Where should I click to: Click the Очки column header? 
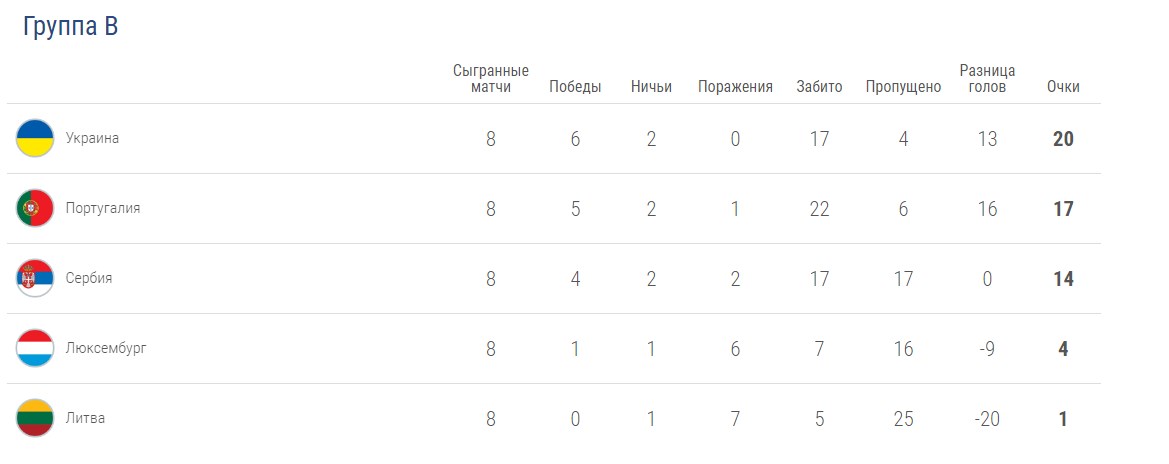1063,86
